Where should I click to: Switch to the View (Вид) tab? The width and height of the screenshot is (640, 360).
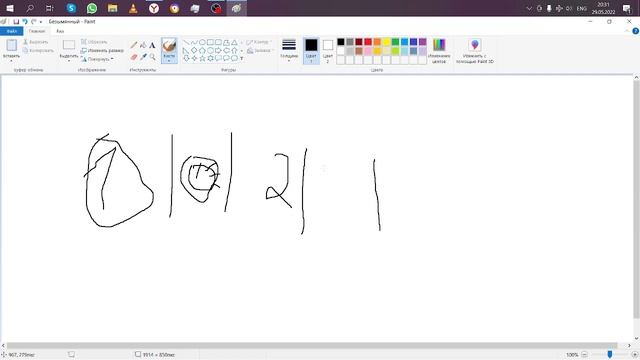(x=60, y=31)
